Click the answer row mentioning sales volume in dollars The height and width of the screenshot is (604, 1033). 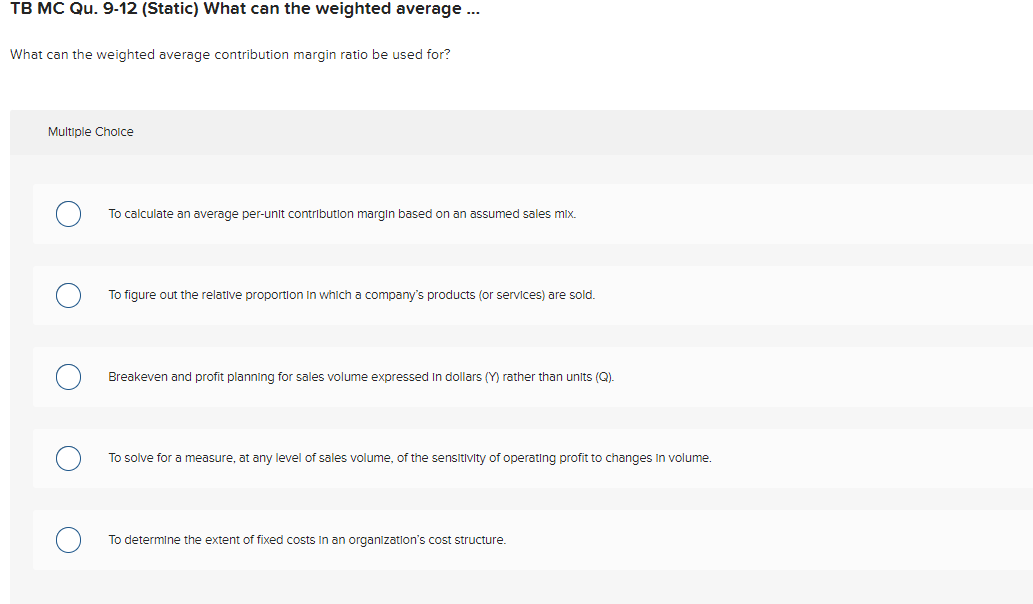360,377
